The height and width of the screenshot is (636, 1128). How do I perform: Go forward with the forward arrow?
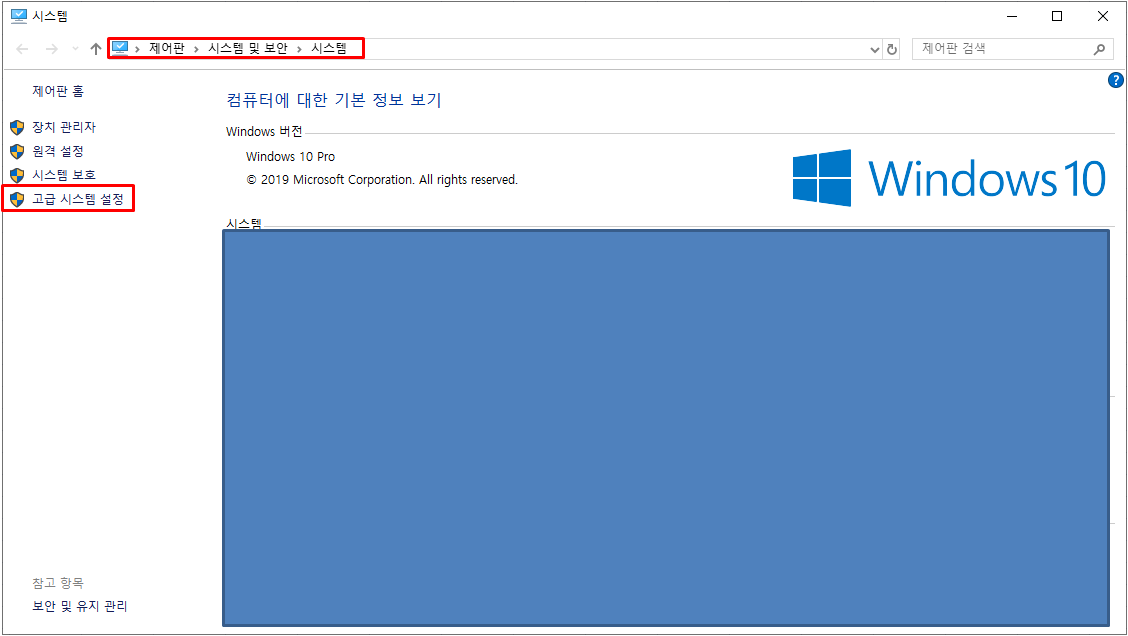[x=52, y=49]
